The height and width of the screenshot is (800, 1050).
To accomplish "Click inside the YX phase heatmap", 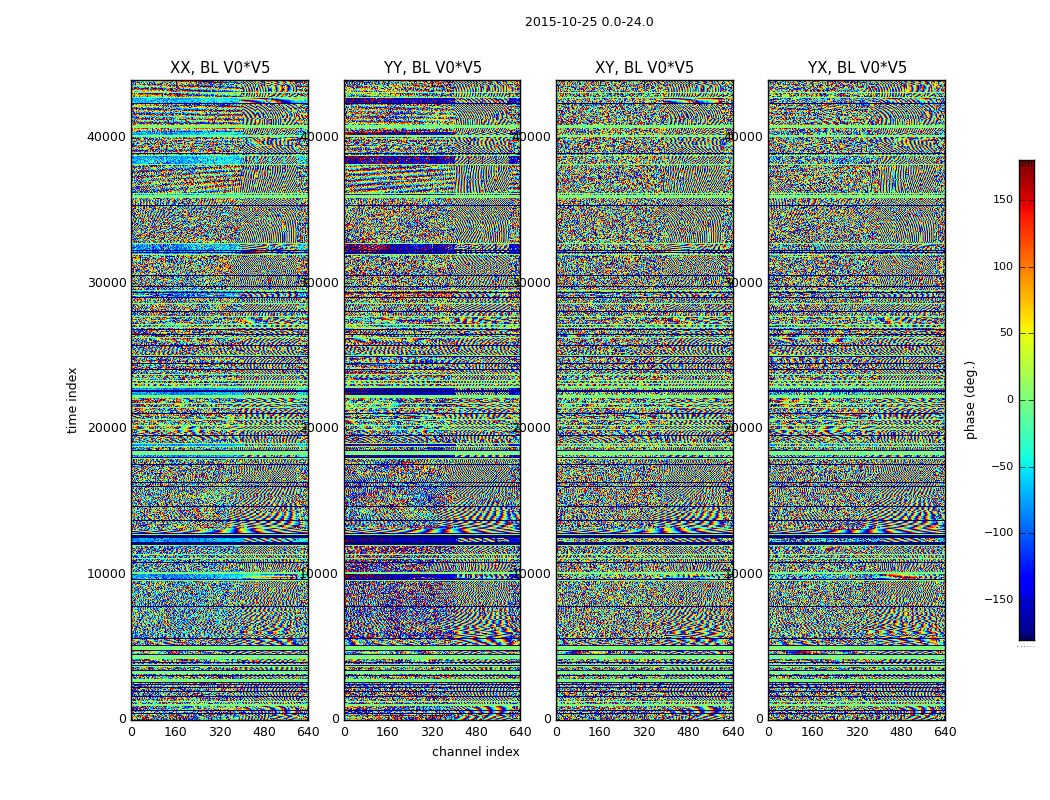I will tap(857, 400).
